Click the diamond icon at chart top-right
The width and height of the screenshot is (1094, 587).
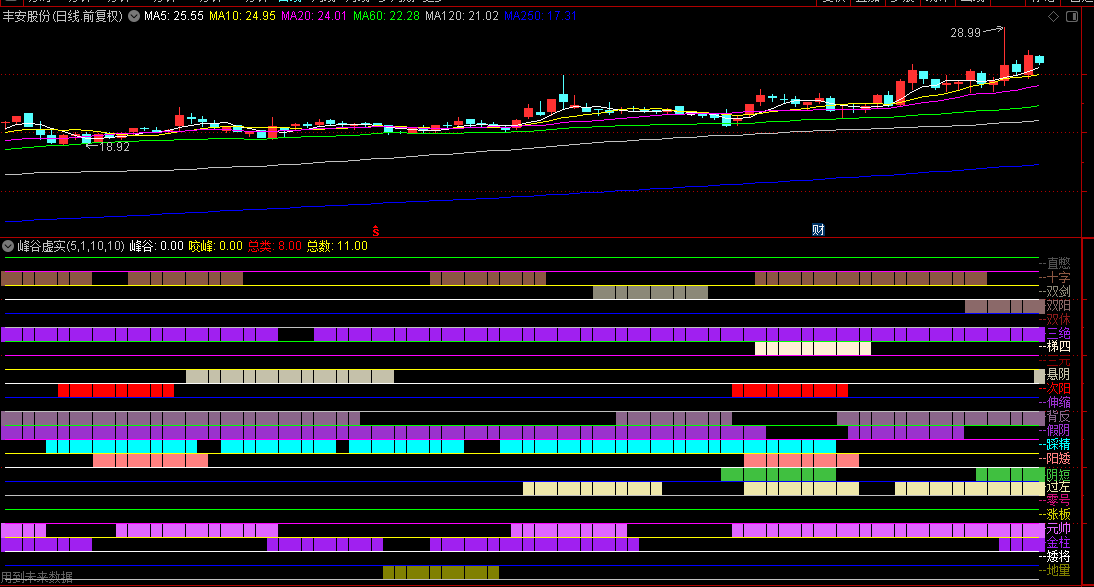tap(1054, 16)
